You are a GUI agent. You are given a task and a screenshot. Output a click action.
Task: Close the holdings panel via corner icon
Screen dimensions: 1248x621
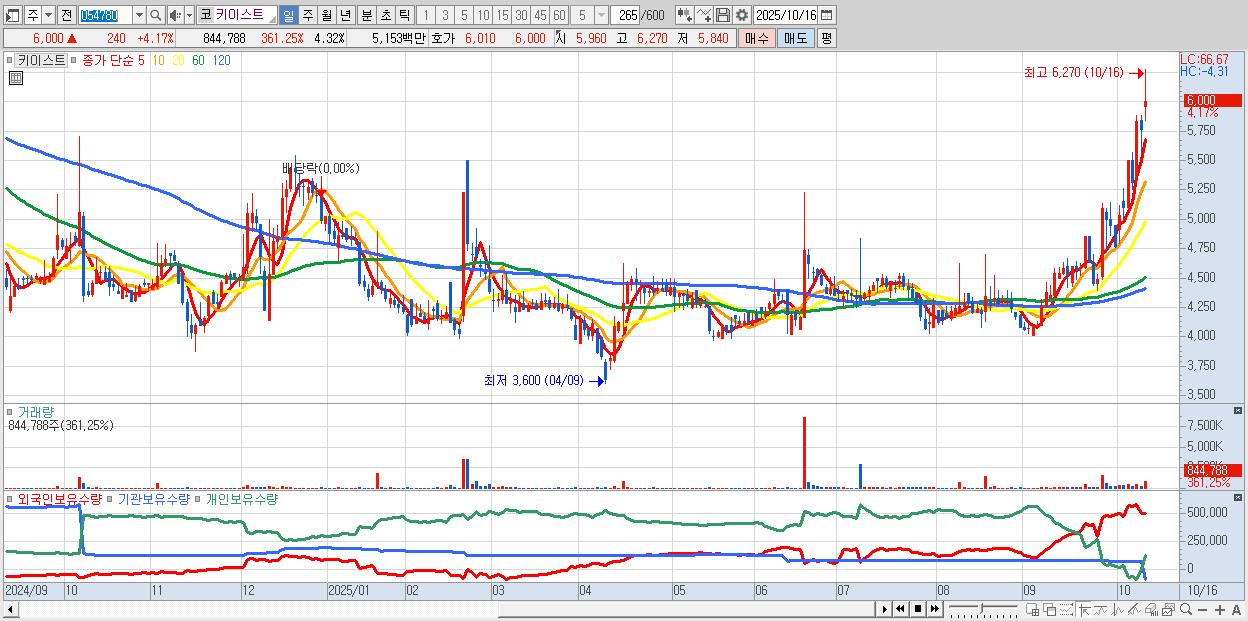pyautogui.click(x=1239, y=497)
